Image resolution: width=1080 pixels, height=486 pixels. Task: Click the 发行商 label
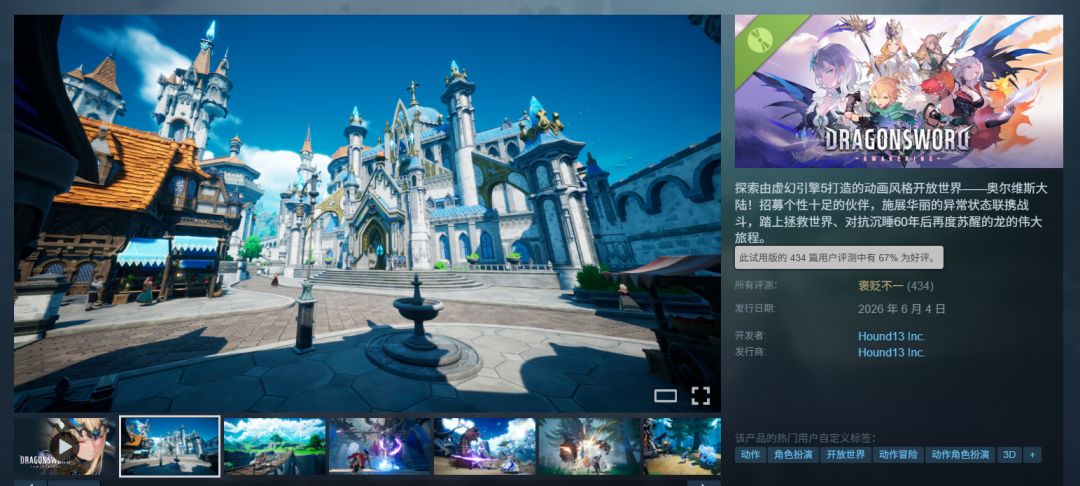pos(750,352)
